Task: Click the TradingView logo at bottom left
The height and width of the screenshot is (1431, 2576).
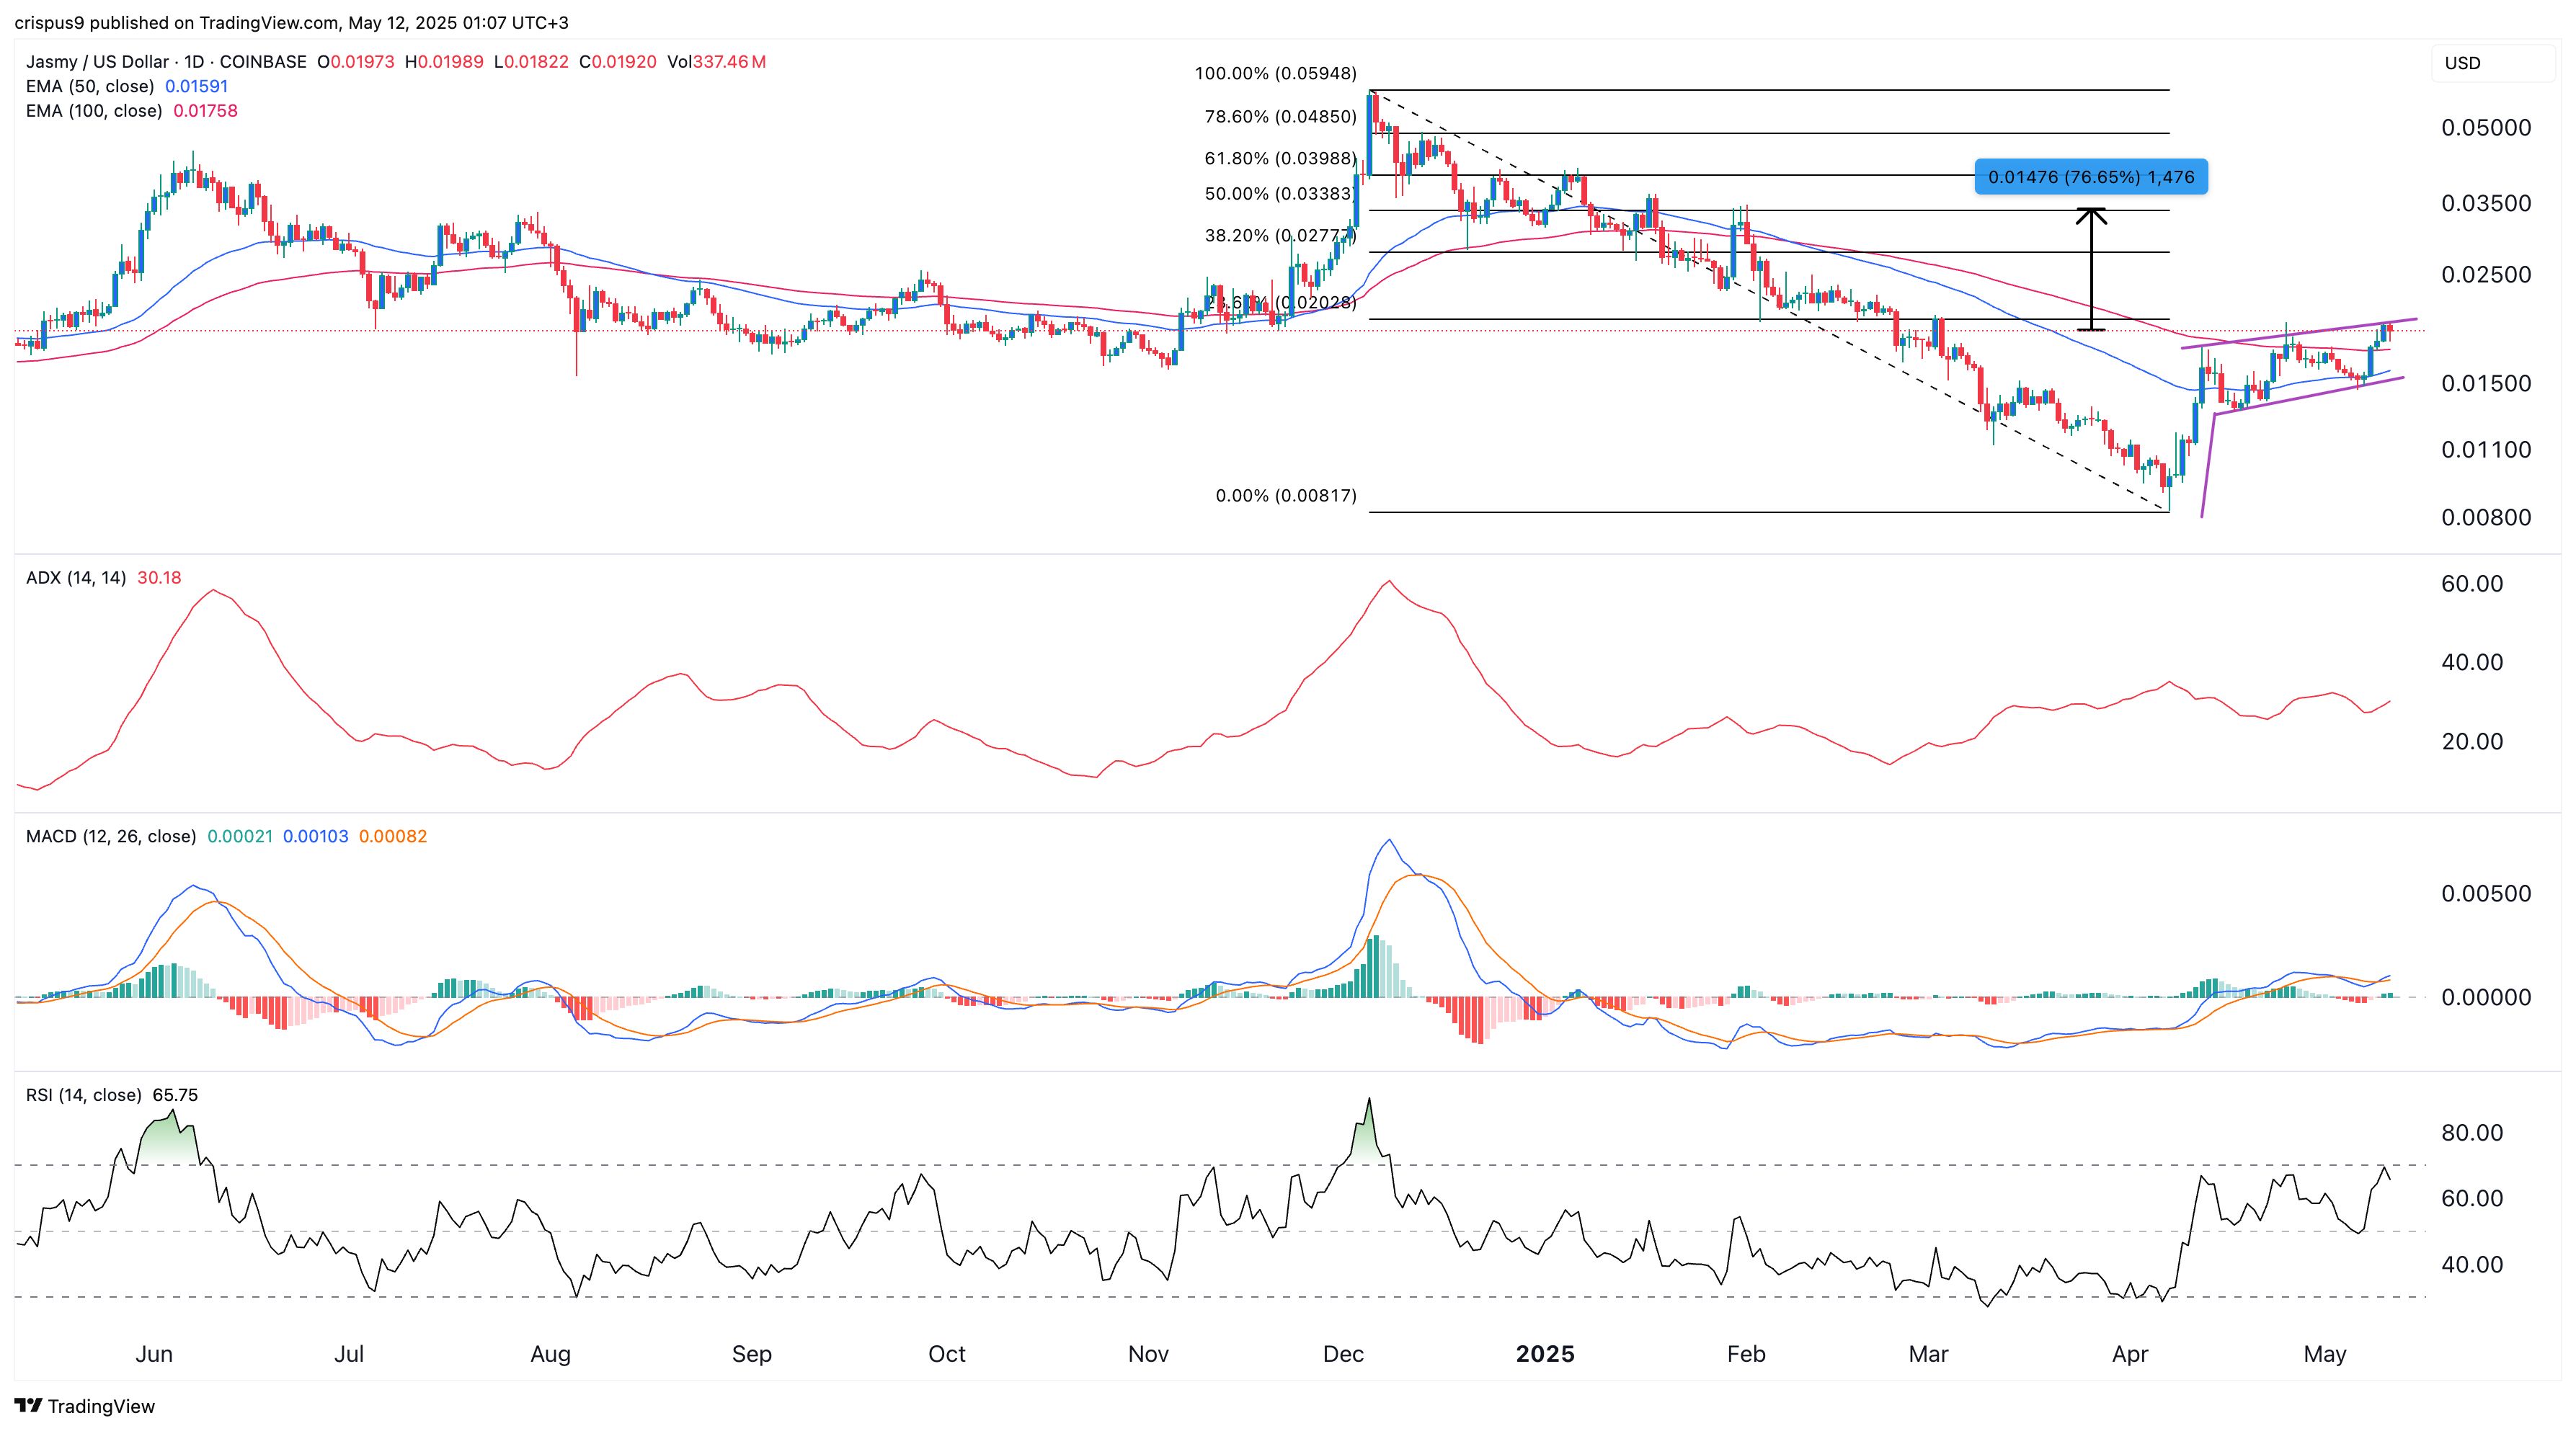Action: tap(86, 1406)
